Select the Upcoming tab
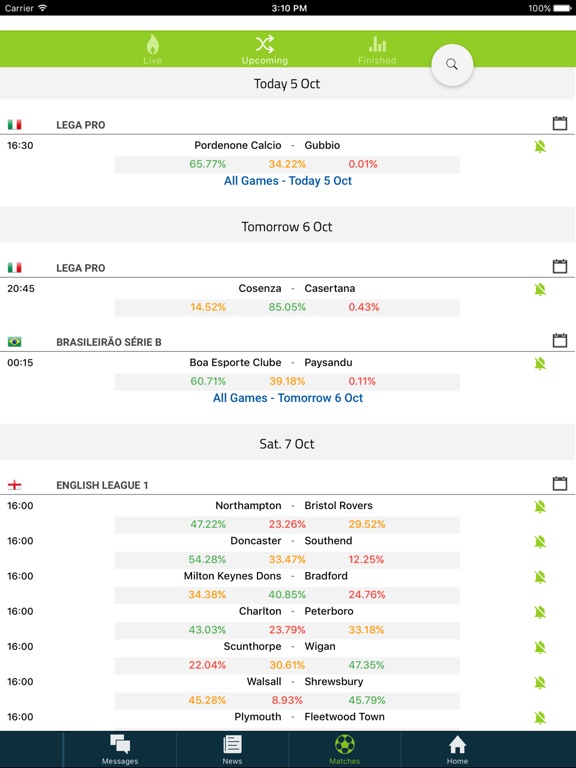This screenshot has height=768, width=576. (x=264, y=49)
